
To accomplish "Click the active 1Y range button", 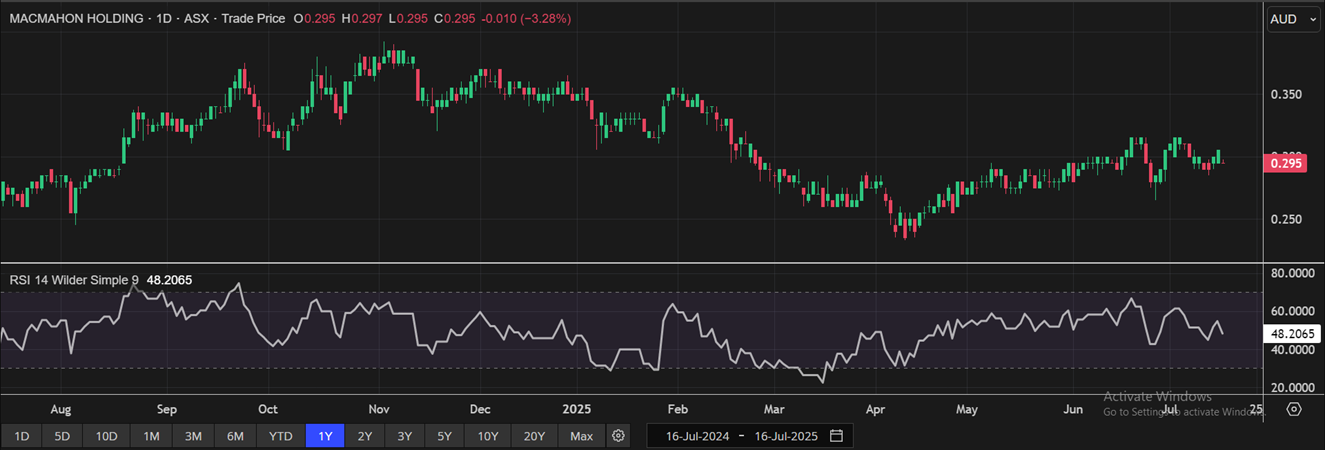I will [x=326, y=436].
